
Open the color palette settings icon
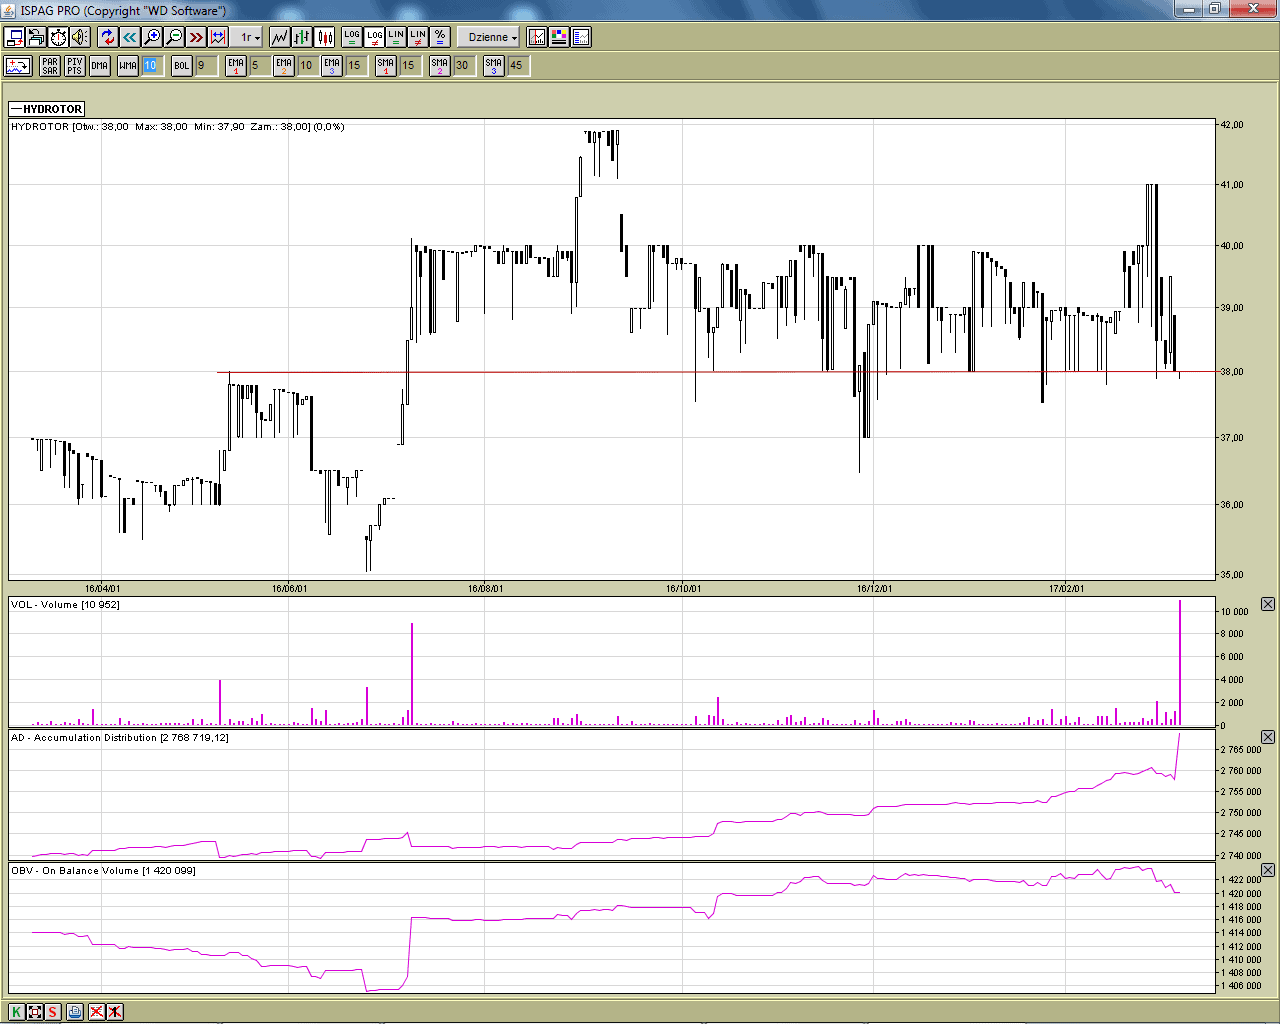559,37
